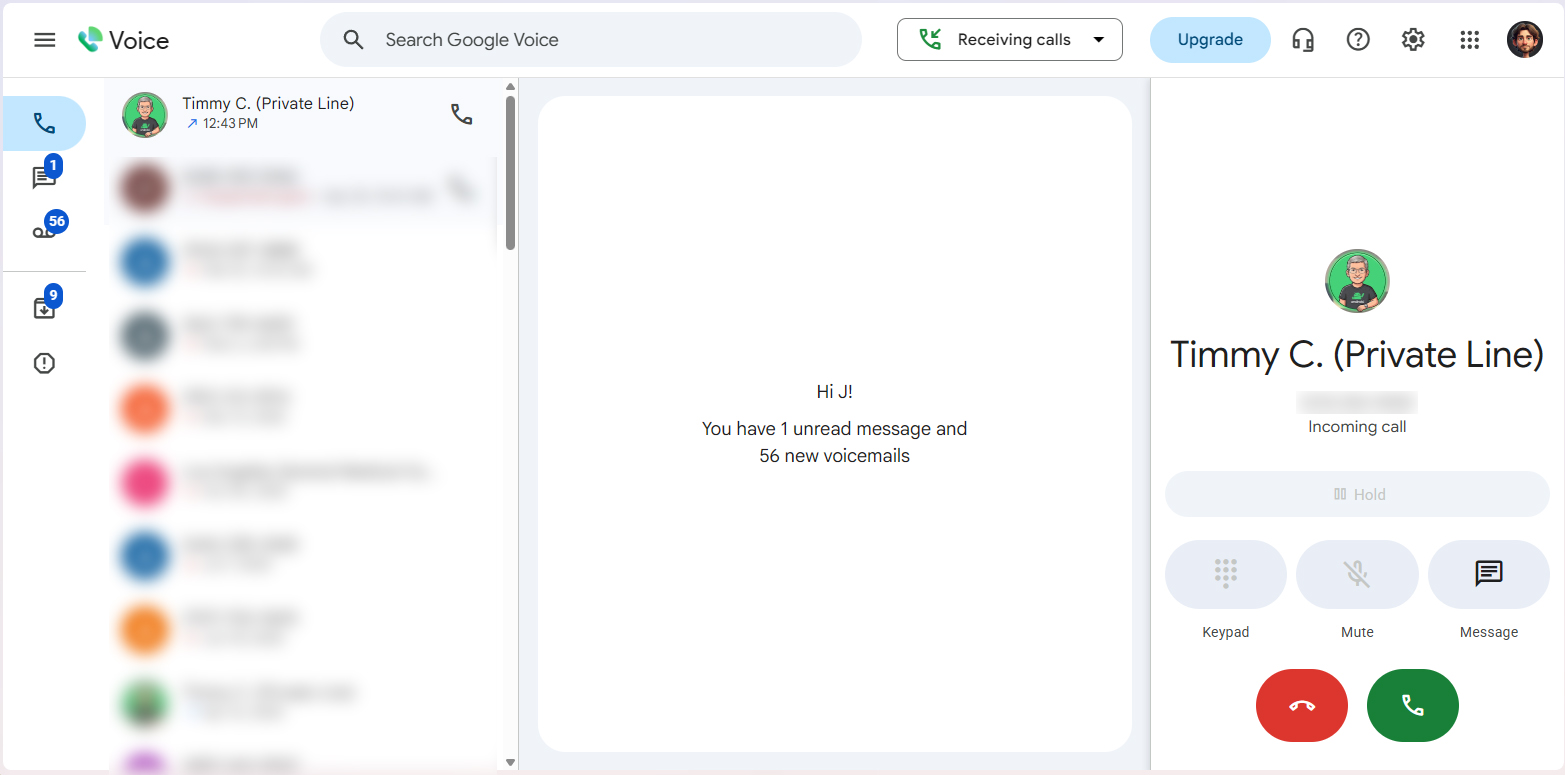Open the Google apps grid
The height and width of the screenshot is (775, 1565).
pos(1468,40)
